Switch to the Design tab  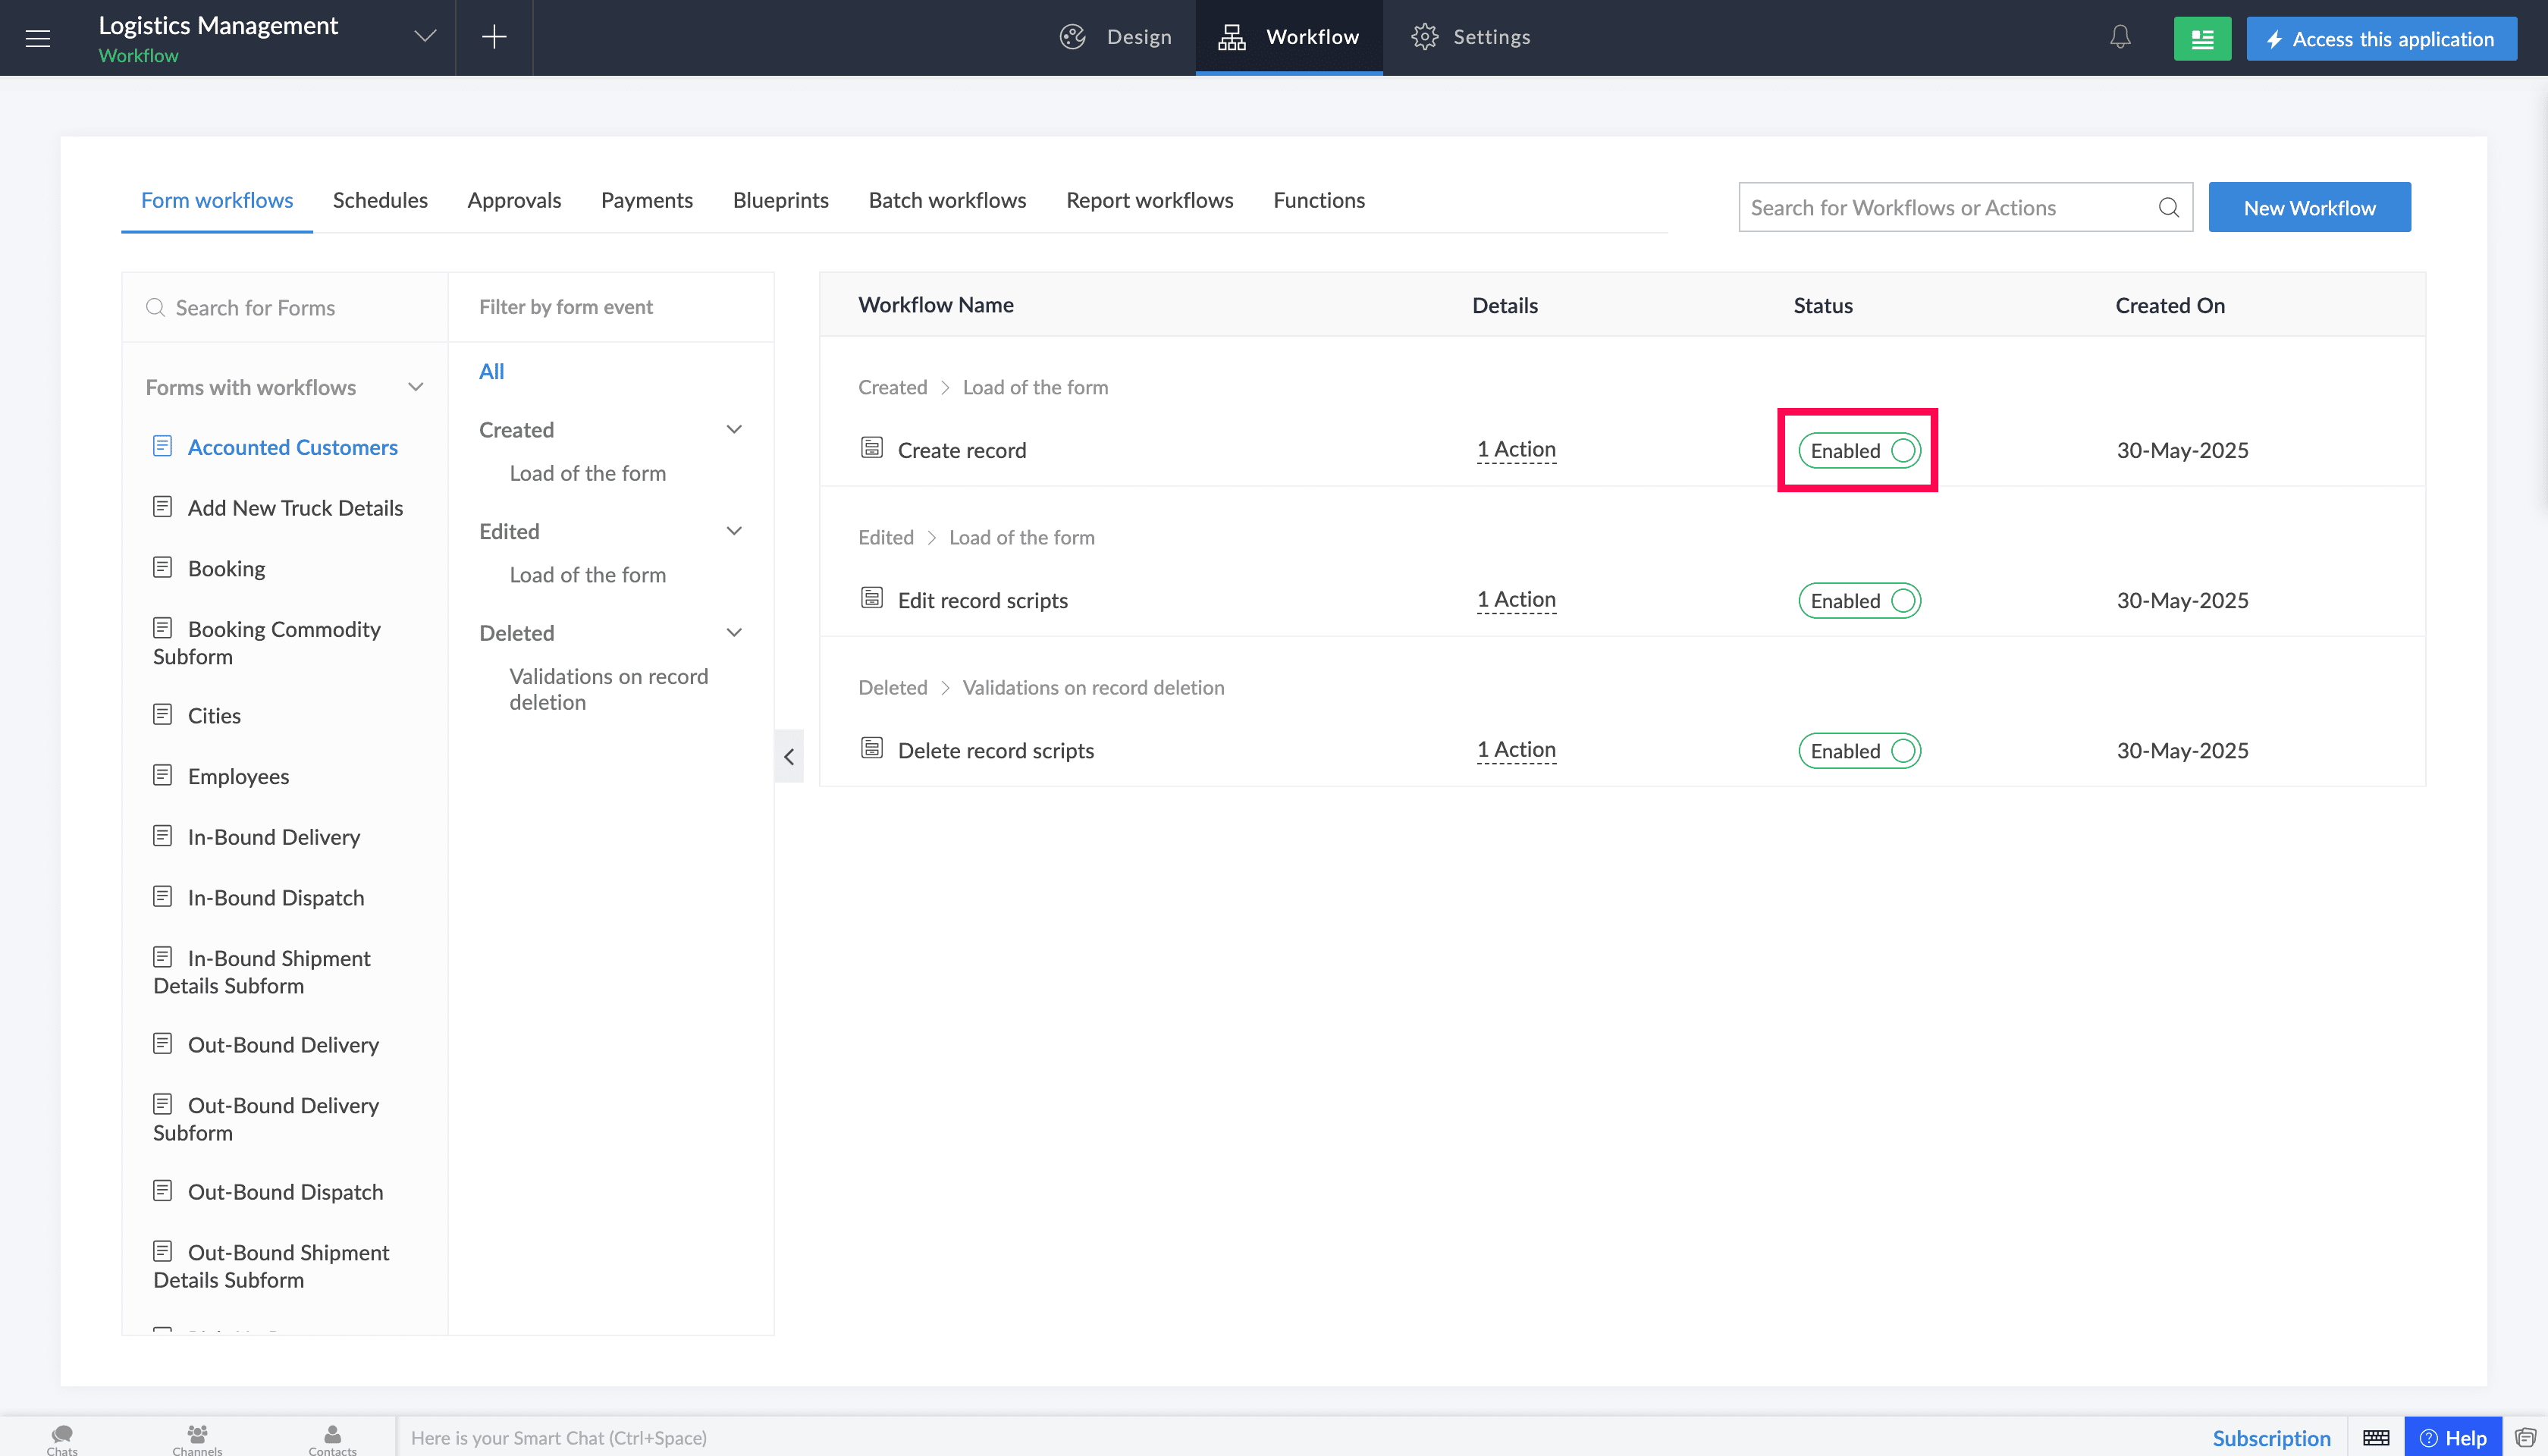point(1116,37)
